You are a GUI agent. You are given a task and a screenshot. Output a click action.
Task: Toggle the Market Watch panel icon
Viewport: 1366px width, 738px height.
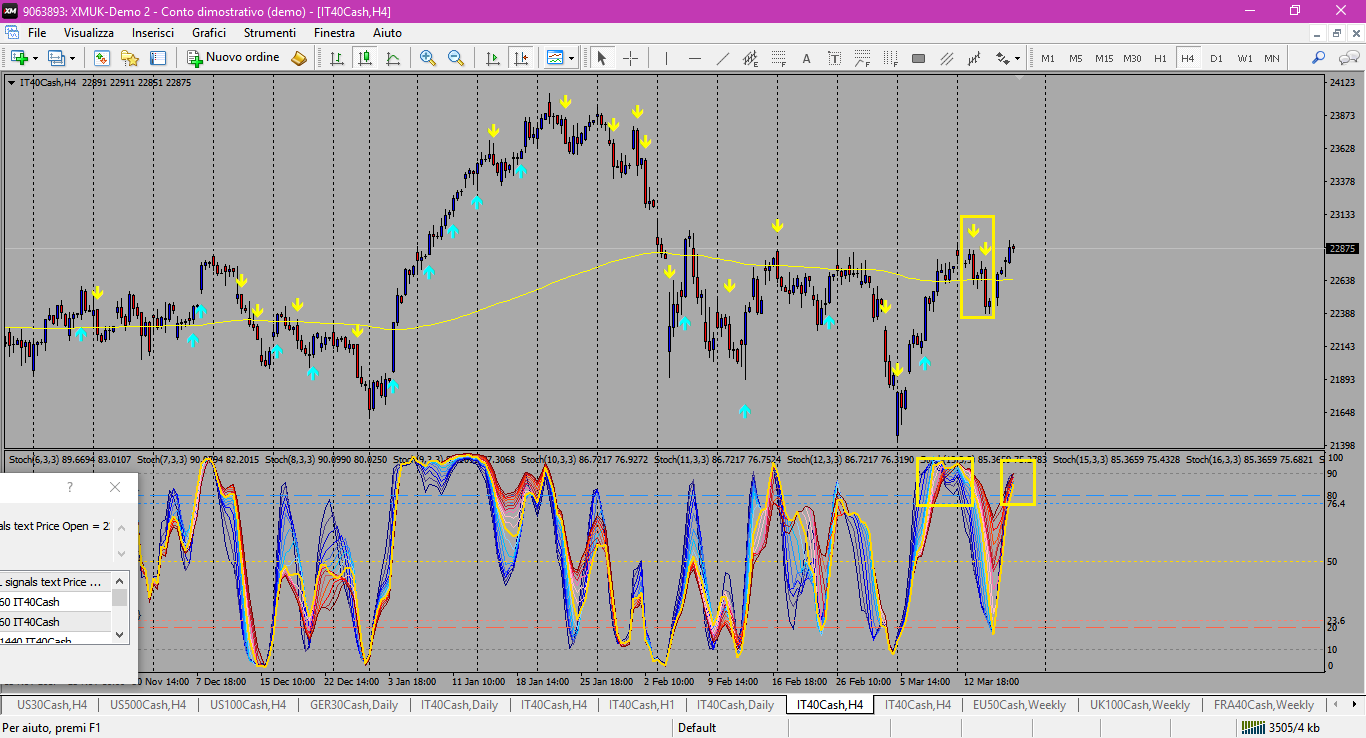tap(102, 58)
